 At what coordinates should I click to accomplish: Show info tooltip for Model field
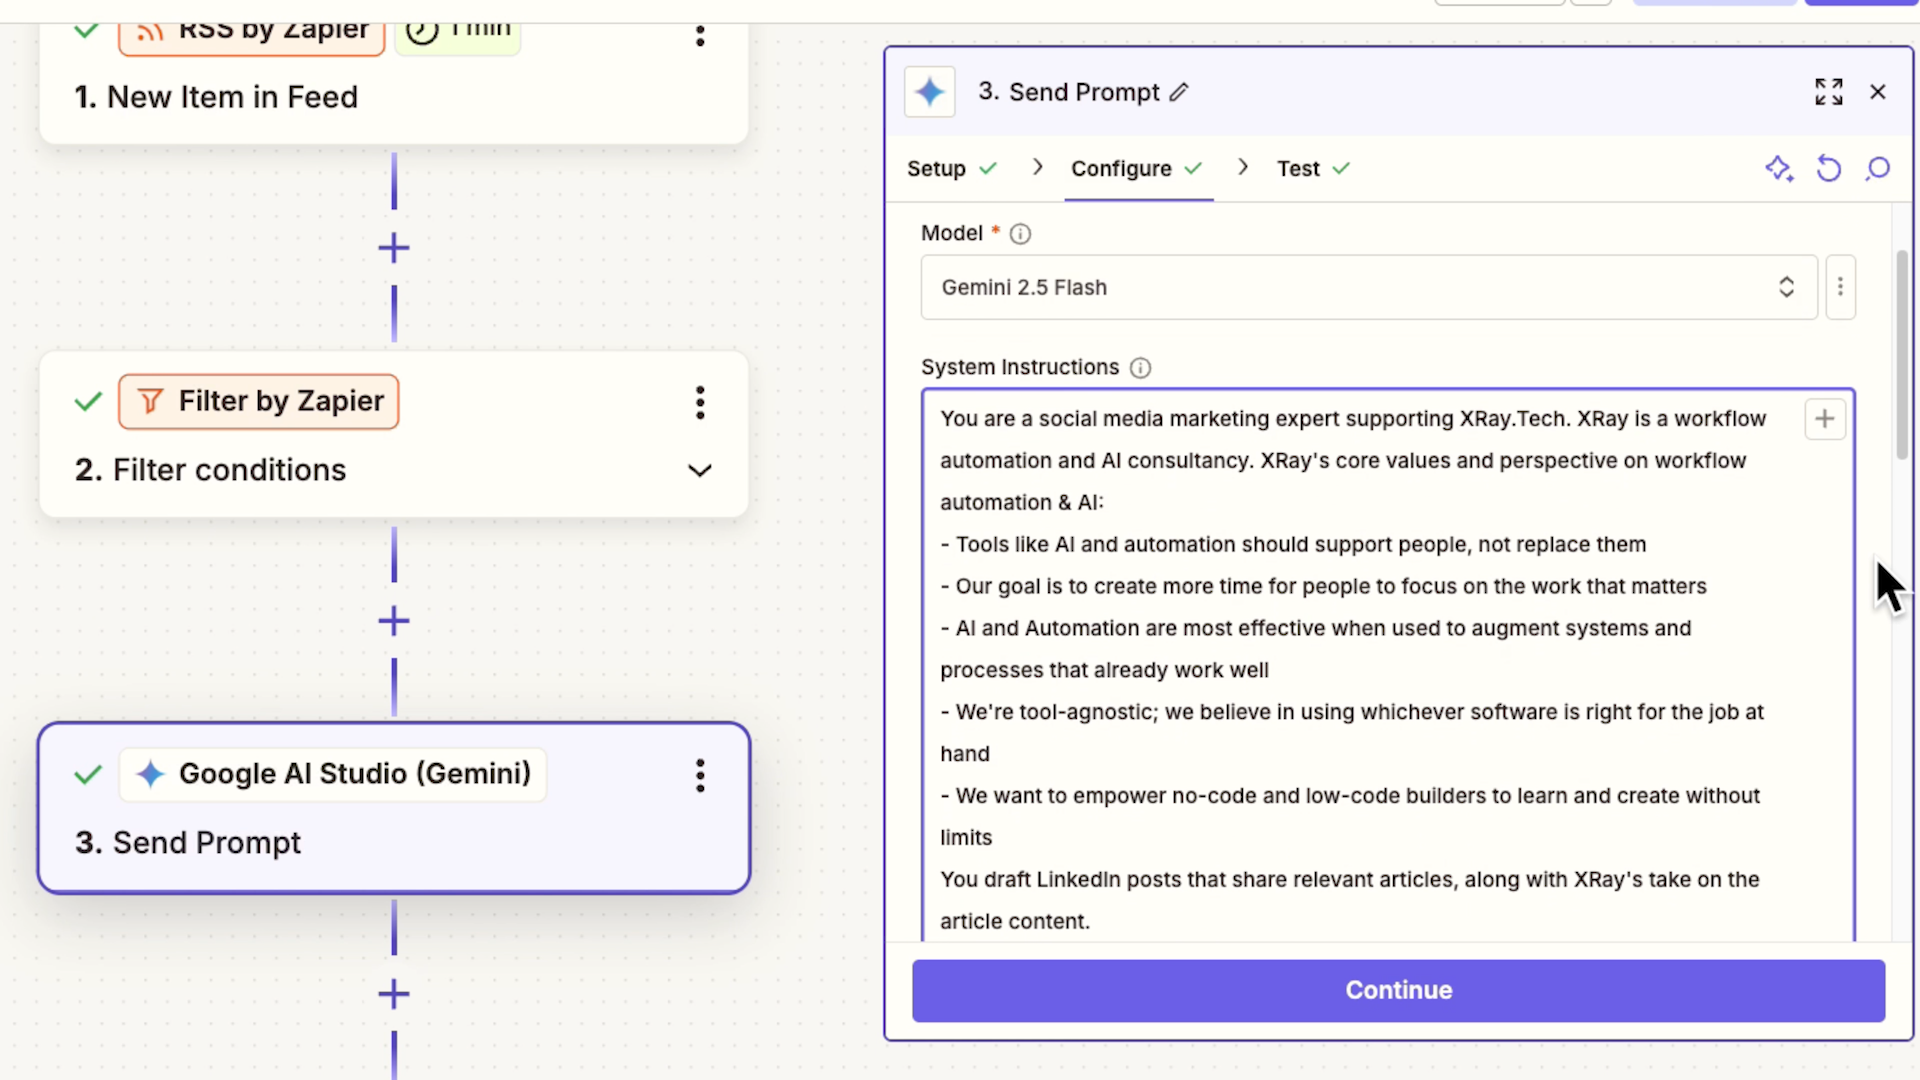pos(1020,234)
